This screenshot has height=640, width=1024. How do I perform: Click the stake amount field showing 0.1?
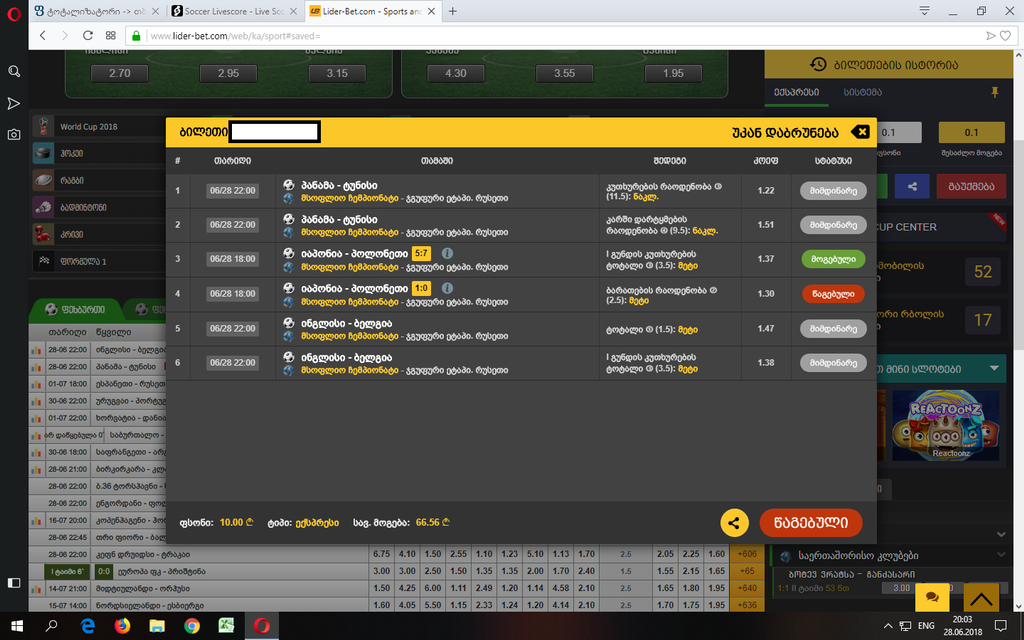tap(897, 133)
